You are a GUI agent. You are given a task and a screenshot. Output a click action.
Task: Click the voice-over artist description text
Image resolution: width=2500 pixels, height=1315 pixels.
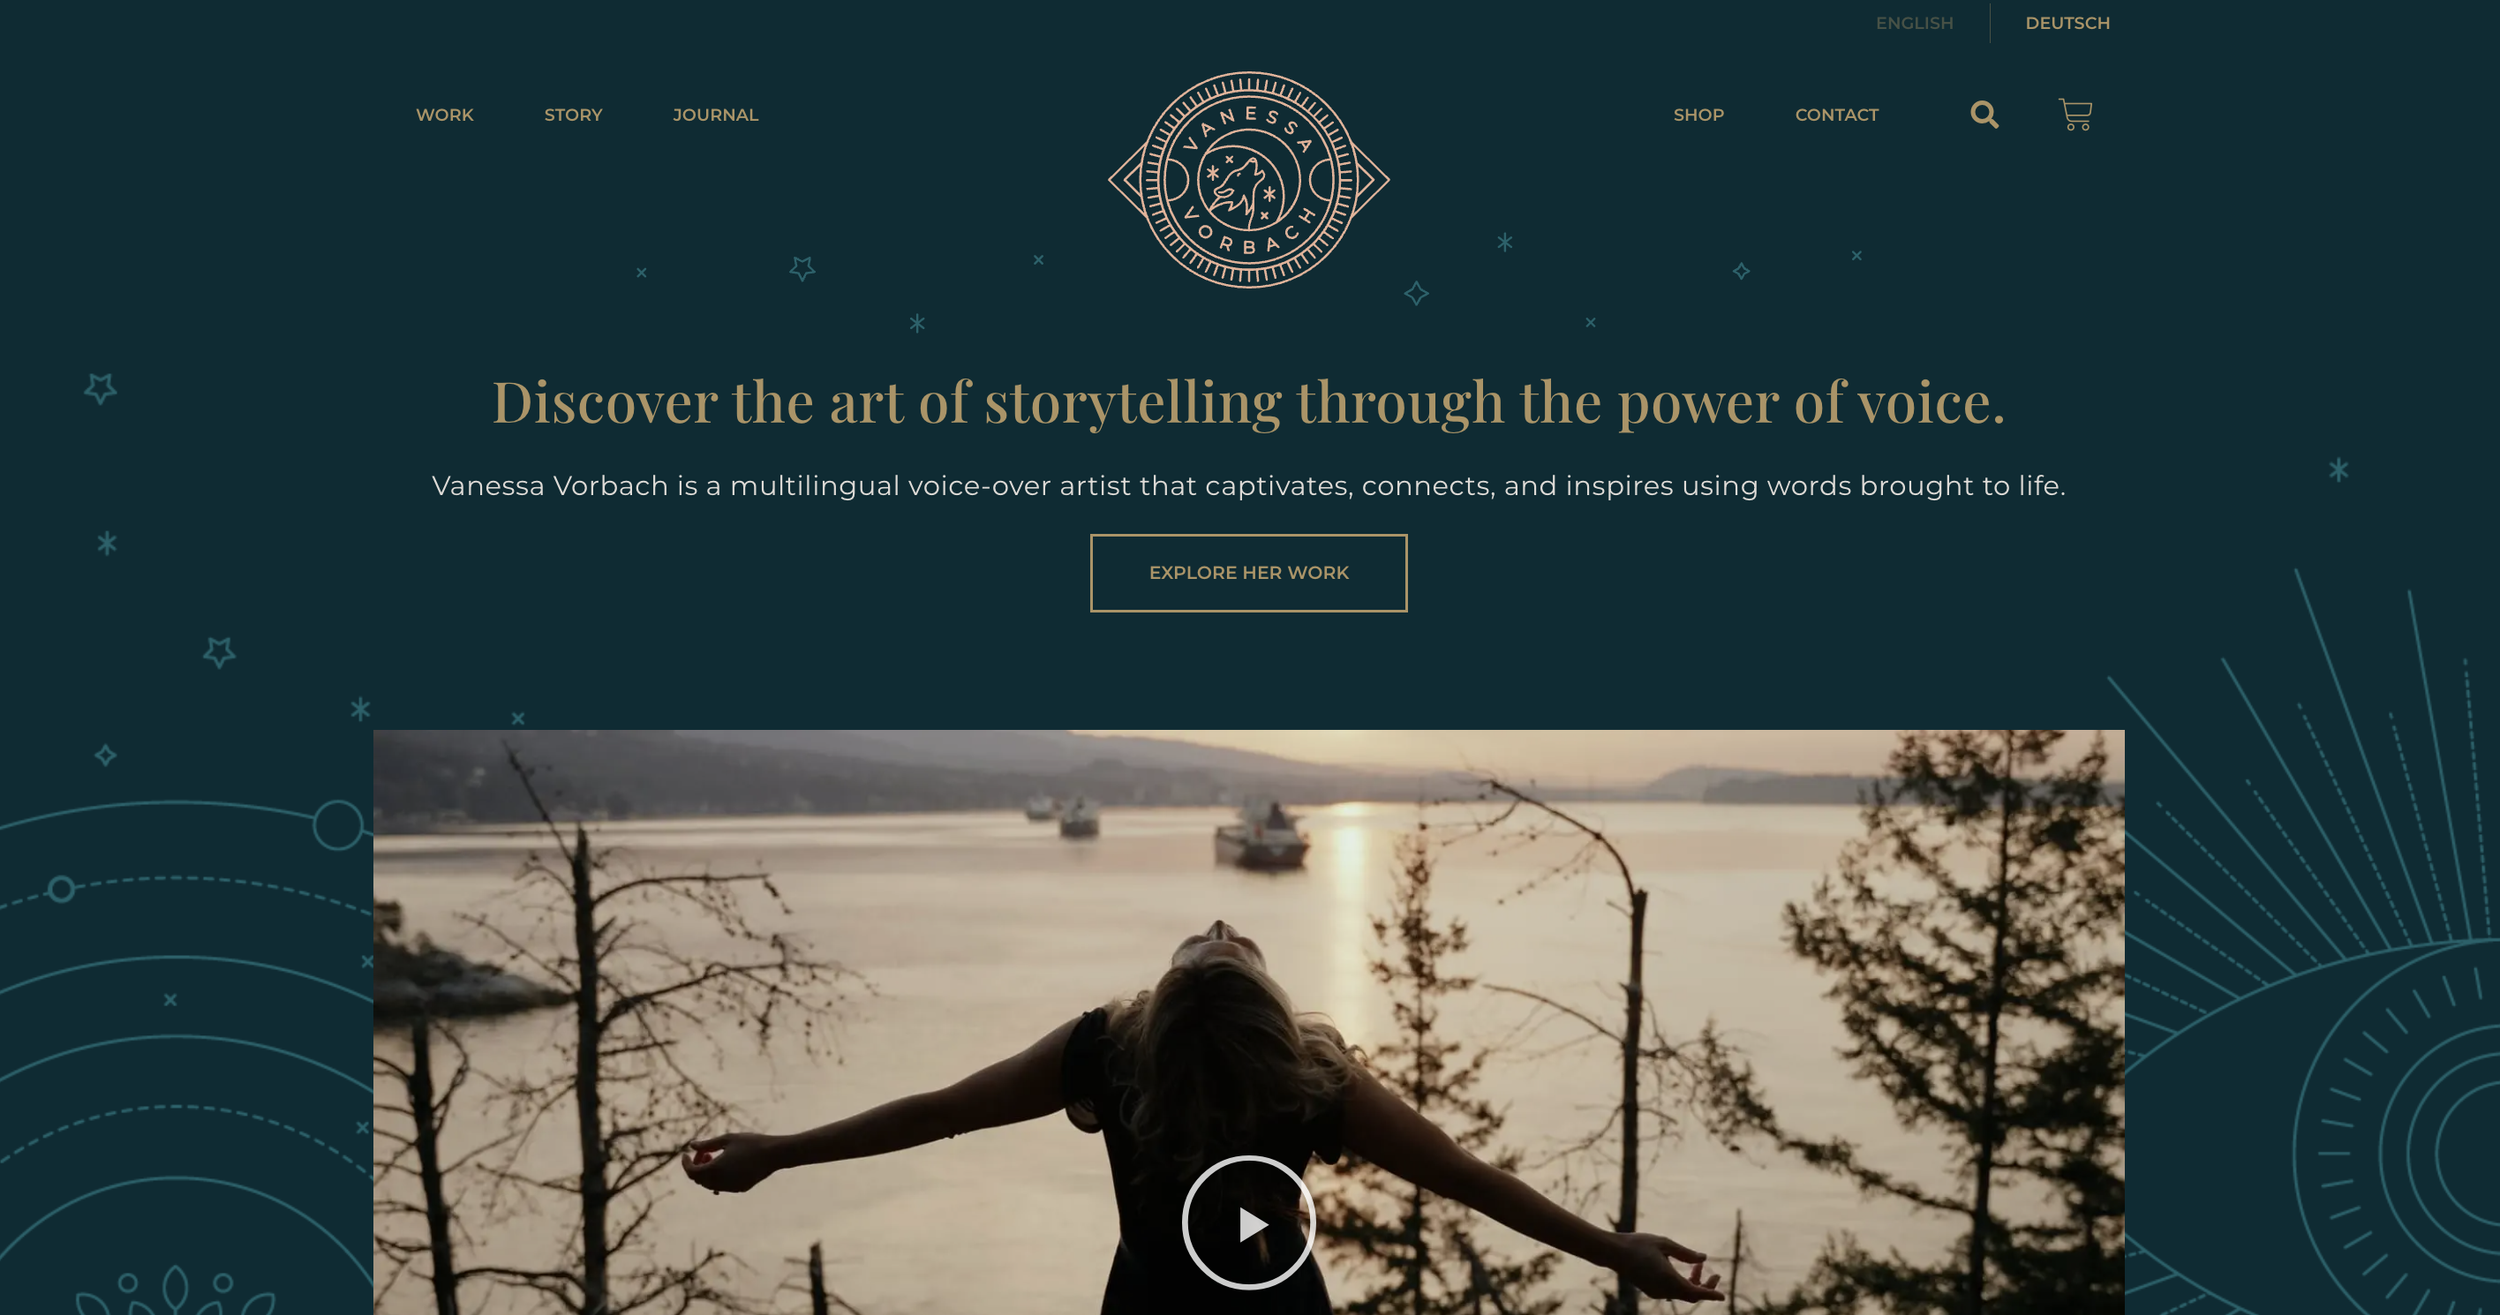1248,486
